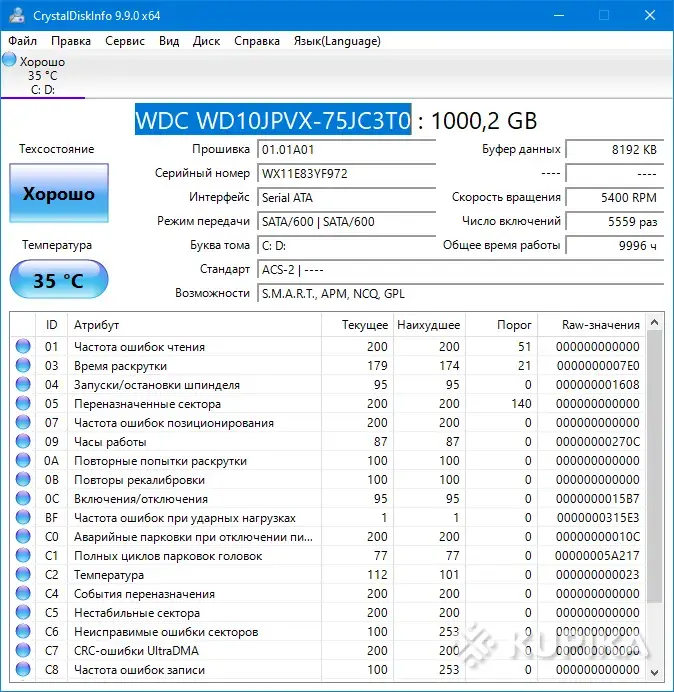This screenshot has height=692, width=674.
Task: Click the firmware field 01.01A01
Action: tap(346, 150)
